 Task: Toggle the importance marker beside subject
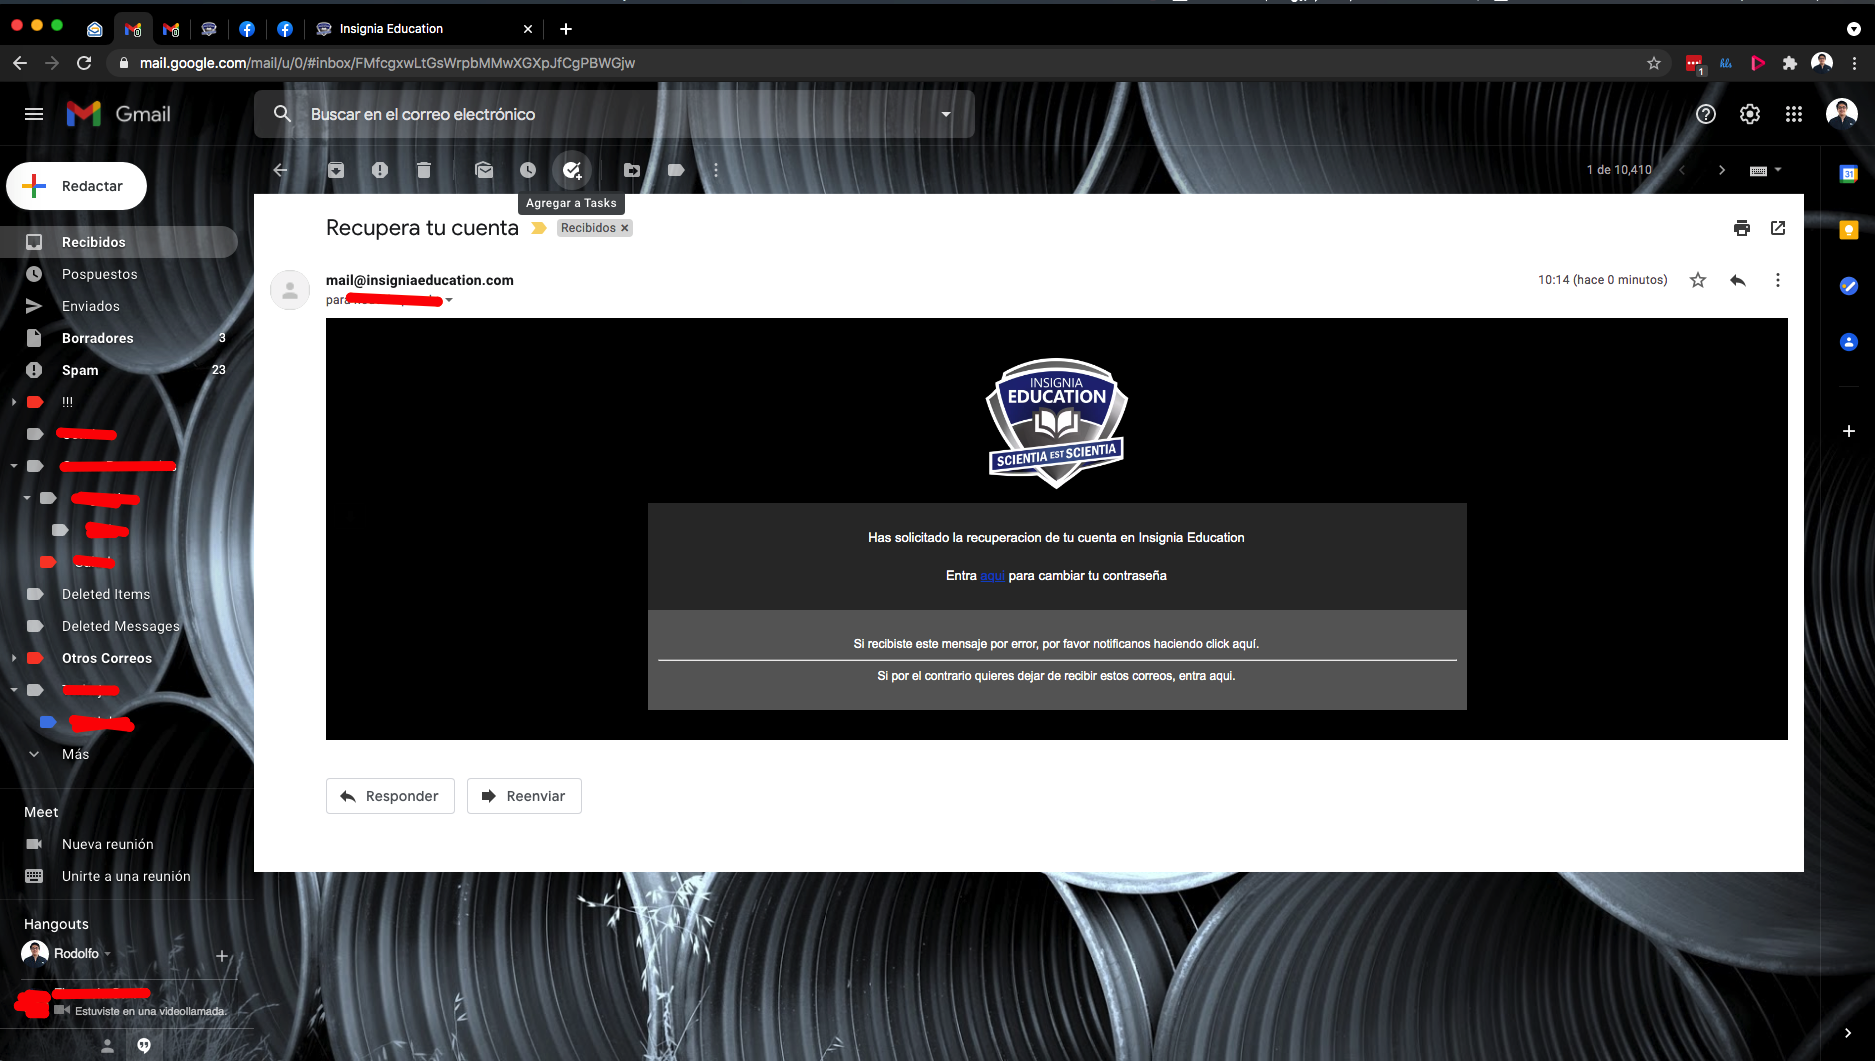539,228
